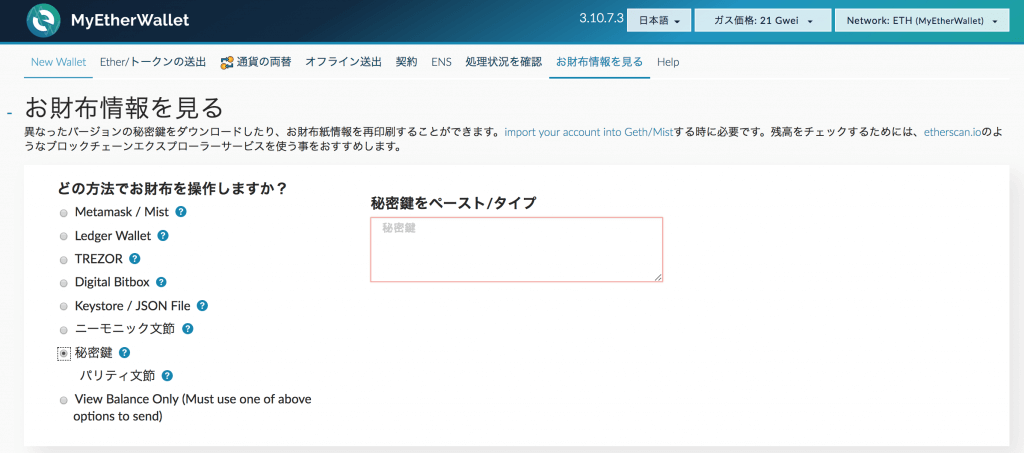The image size is (1024, 453).
Task: Select the Digital Bitbox radio button
Action: (x=63, y=283)
